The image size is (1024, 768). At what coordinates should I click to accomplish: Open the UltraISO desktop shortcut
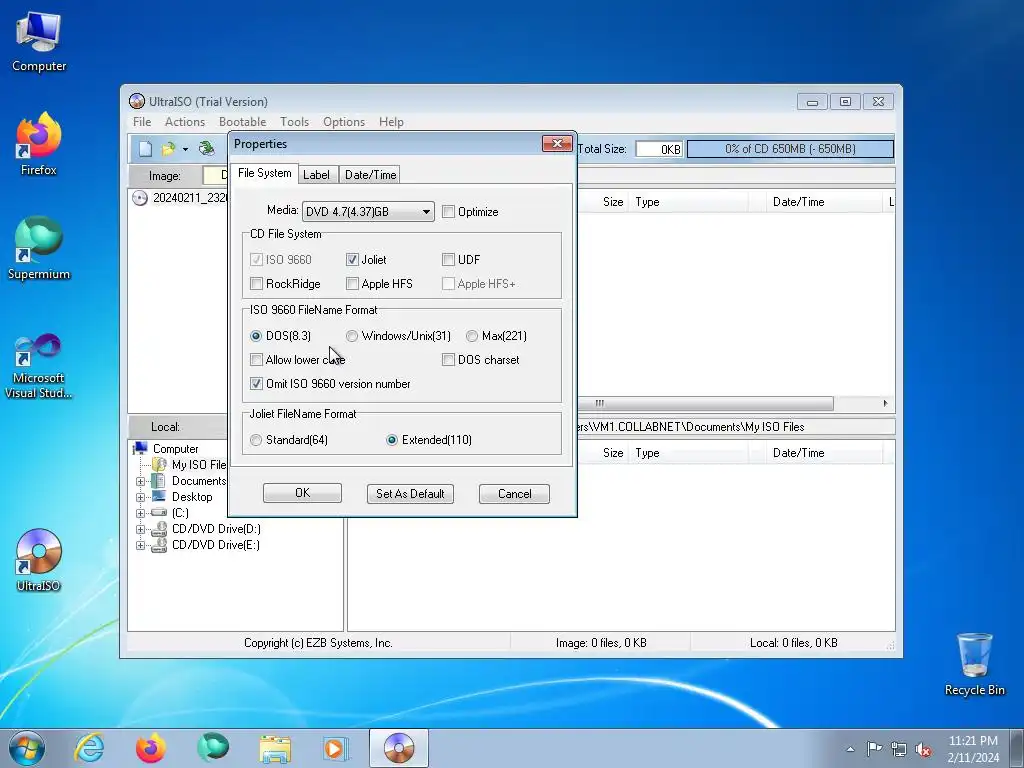[x=39, y=560]
